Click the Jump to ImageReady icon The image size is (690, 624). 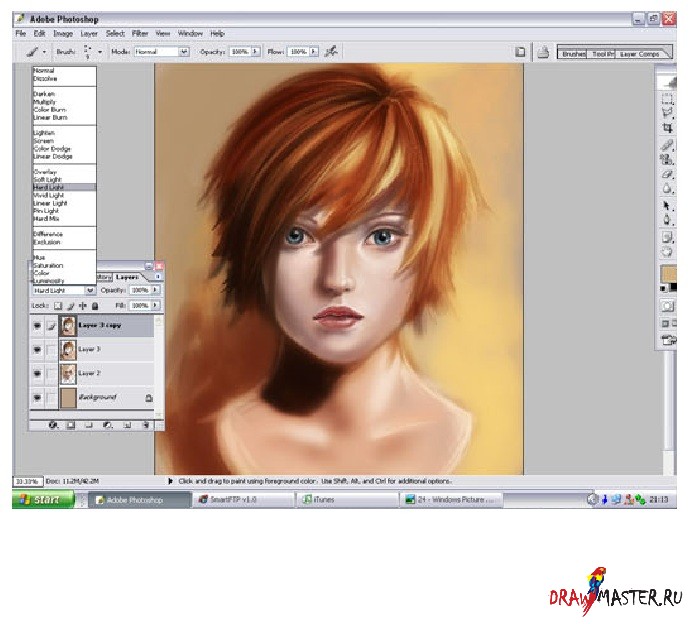pyautogui.click(x=668, y=340)
